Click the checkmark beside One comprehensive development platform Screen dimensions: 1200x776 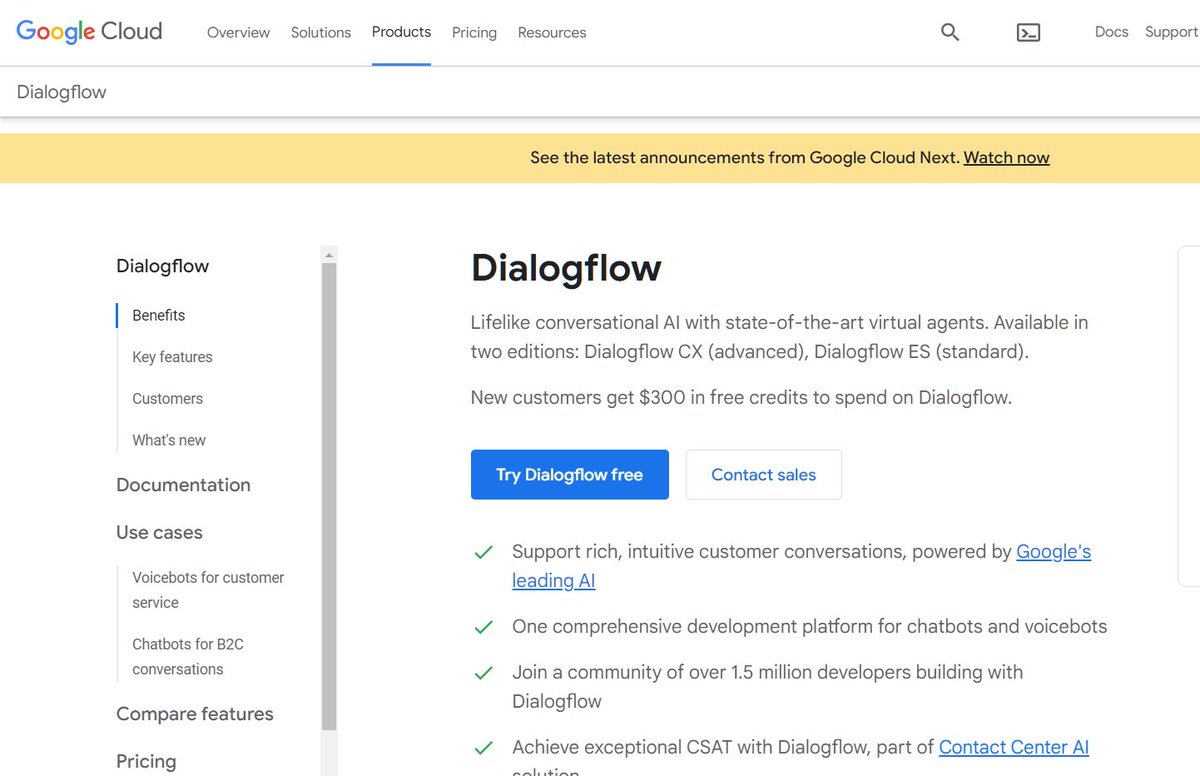pos(484,627)
